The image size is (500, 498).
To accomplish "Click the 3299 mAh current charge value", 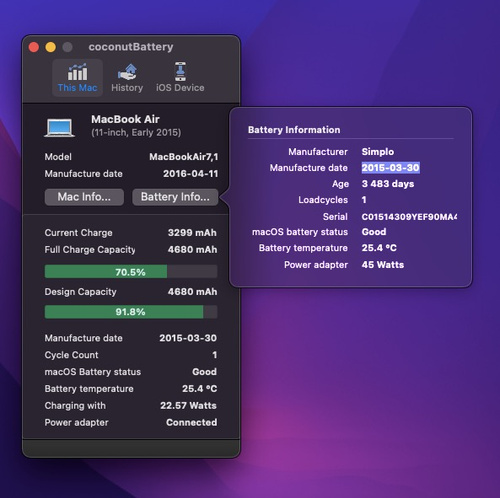I will point(192,233).
